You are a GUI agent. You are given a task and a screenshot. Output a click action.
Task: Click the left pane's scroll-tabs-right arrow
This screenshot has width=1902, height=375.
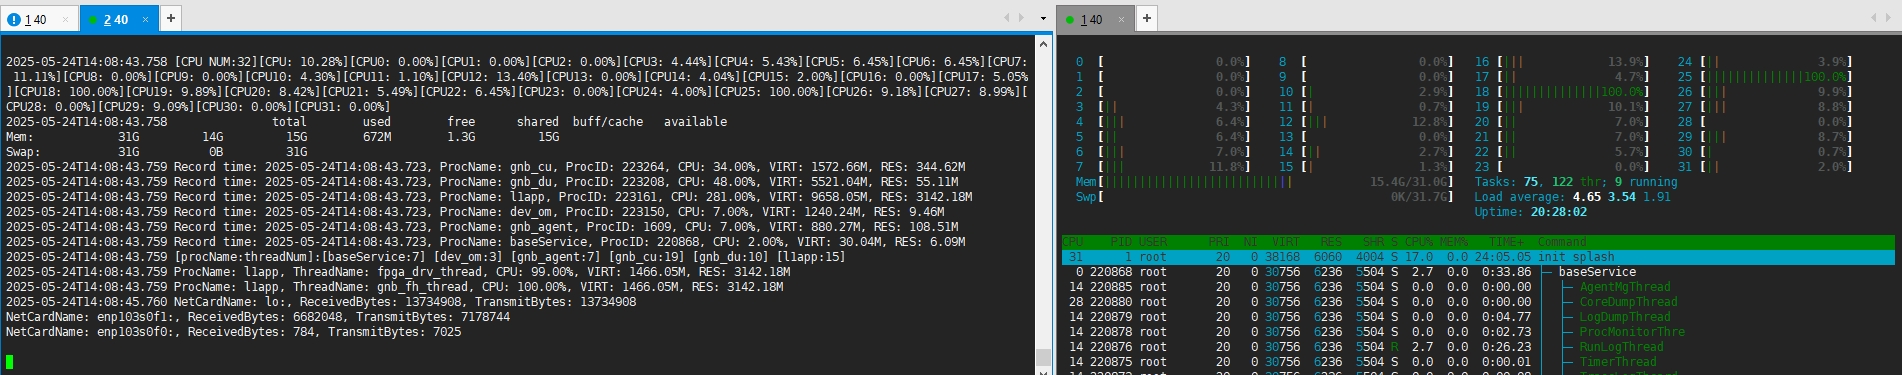click(x=1021, y=18)
